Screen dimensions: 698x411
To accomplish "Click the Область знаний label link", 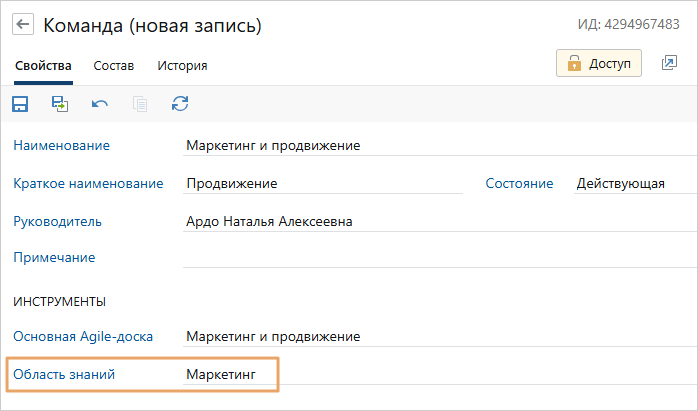I will (x=64, y=374).
